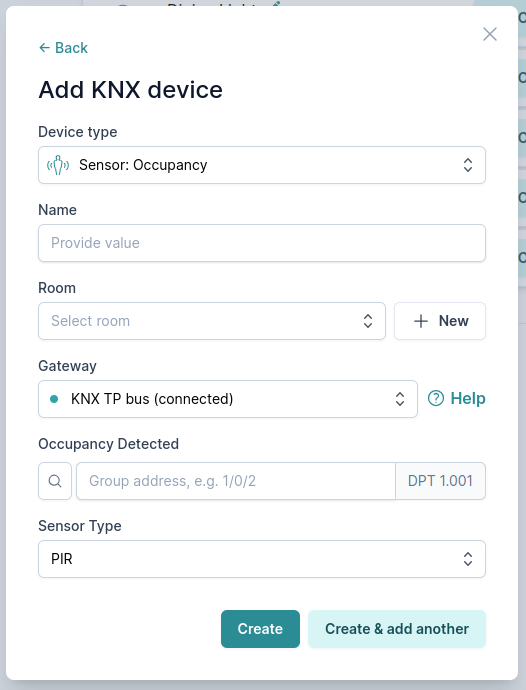The width and height of the screenshot is (526, 690).
Task: Close the Add KNX device dialog
Action: point(490,34)
